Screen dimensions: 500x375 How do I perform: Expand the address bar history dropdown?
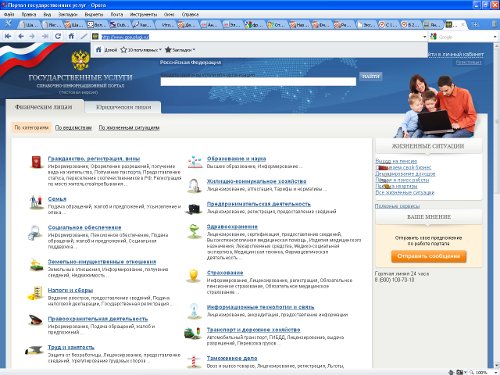coord(424,37)
